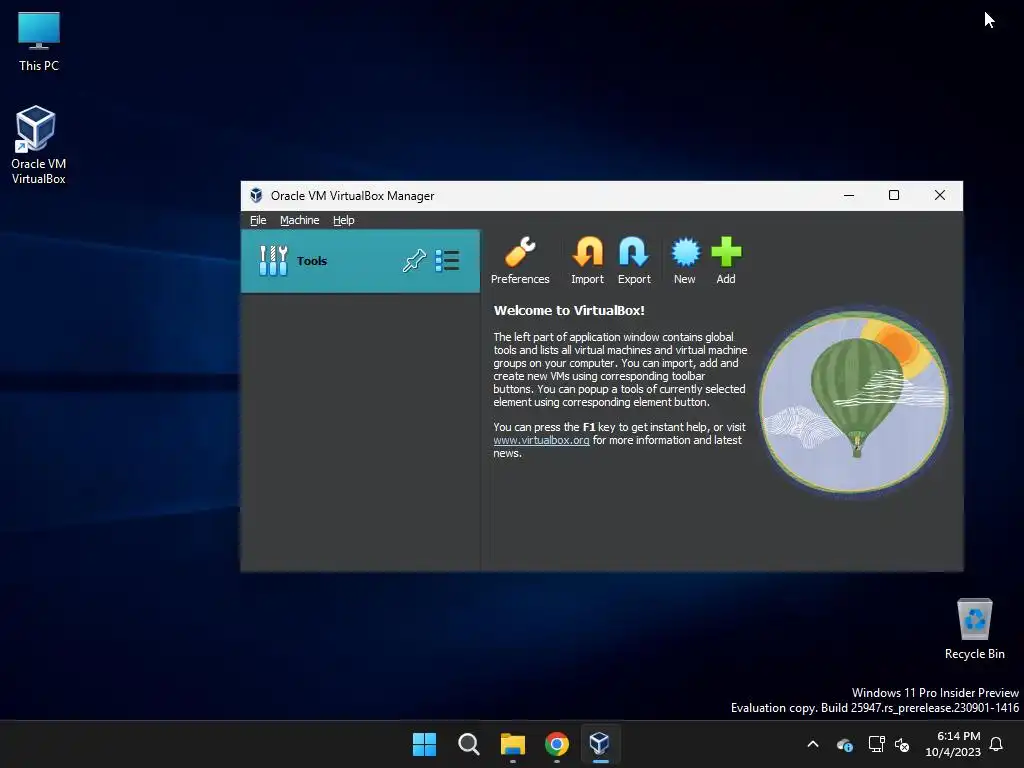Show hidden system tray icons
1024x768 pixels.
813,744
